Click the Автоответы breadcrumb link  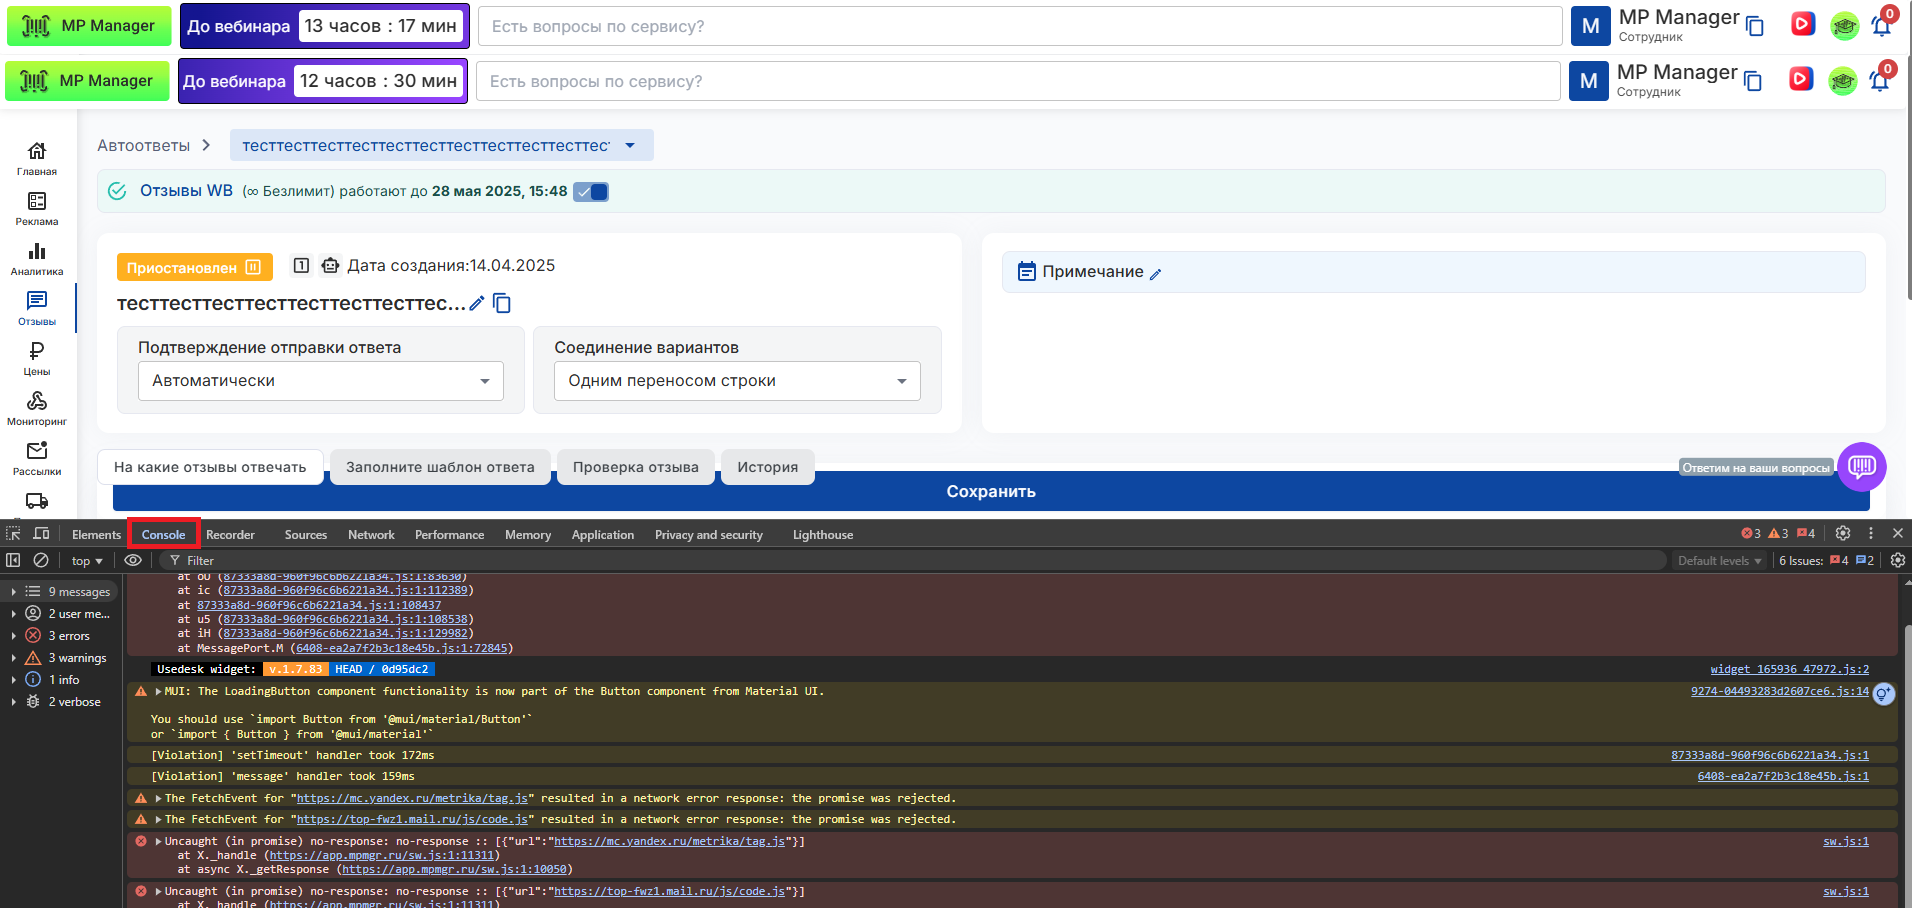click(143, 146)
